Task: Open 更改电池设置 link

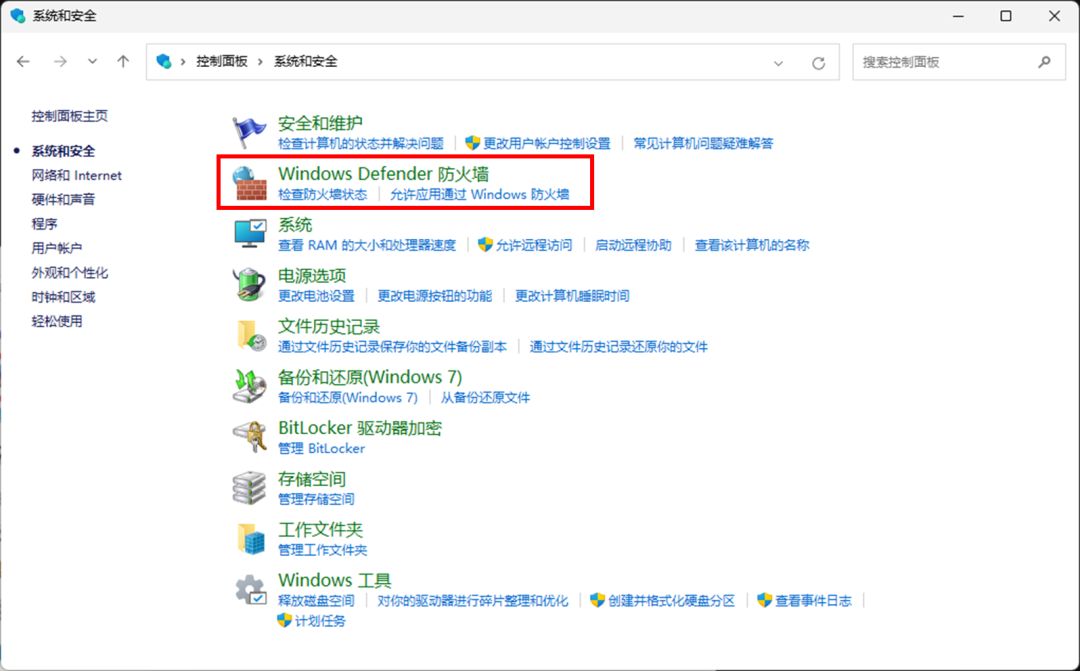Action: pos(316,296)
